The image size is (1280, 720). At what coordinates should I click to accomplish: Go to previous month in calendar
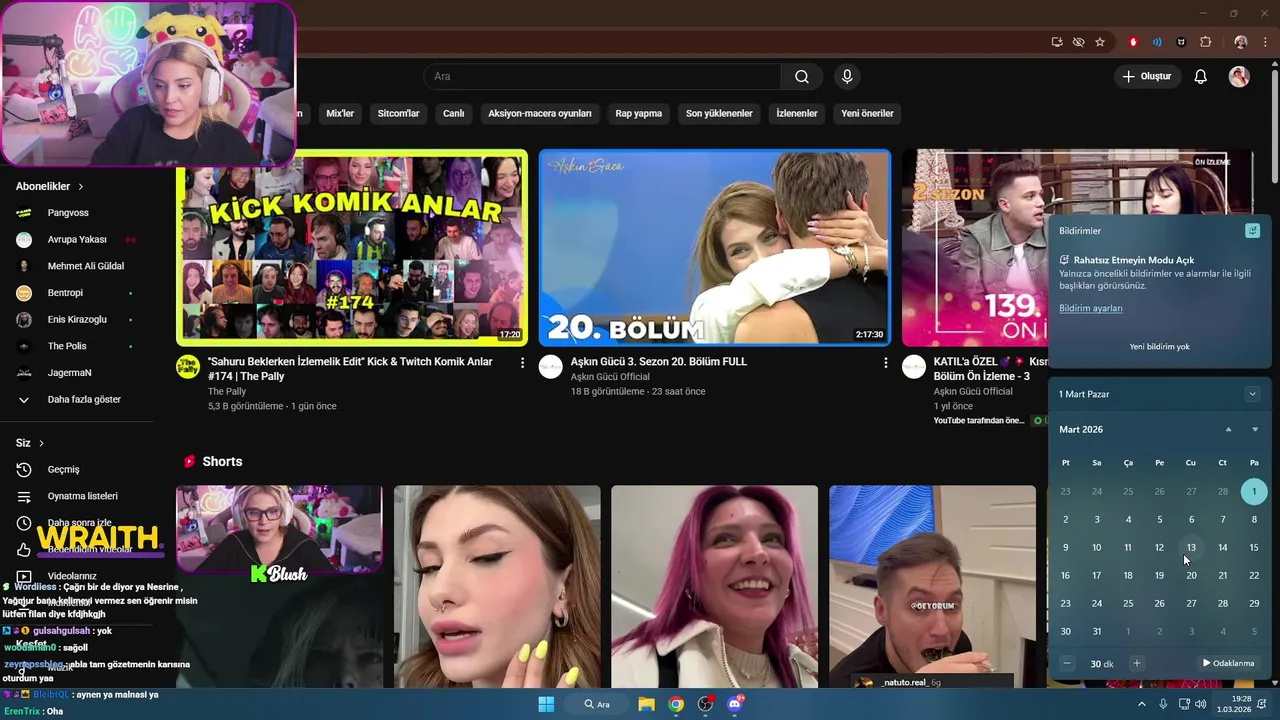pos(1228,430)
